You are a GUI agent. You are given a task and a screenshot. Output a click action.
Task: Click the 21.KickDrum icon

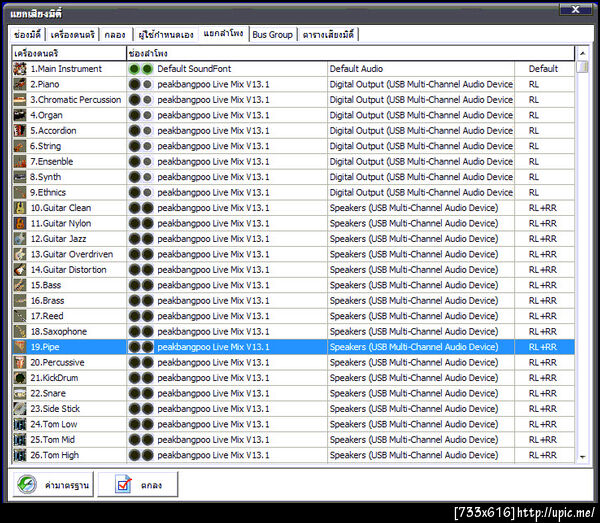20,378
